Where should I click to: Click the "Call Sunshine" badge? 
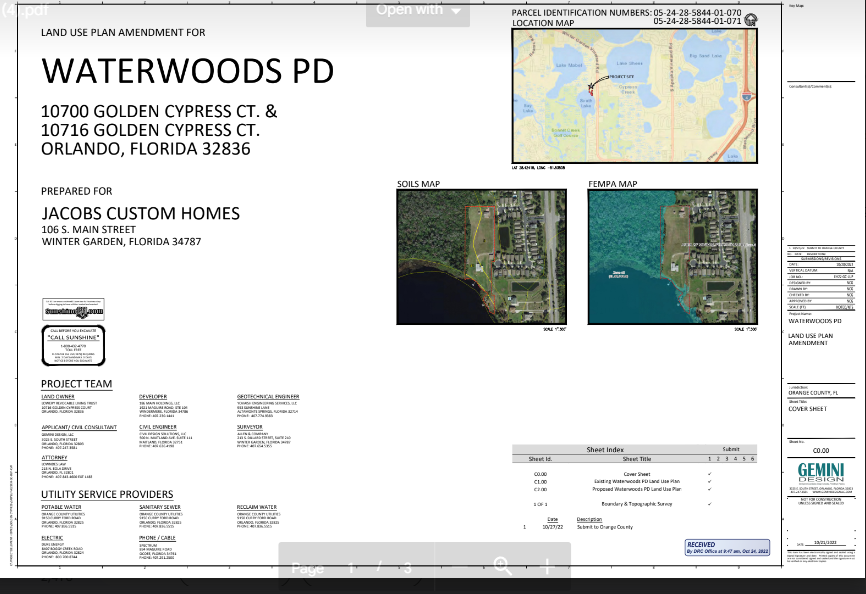(72, 340)
